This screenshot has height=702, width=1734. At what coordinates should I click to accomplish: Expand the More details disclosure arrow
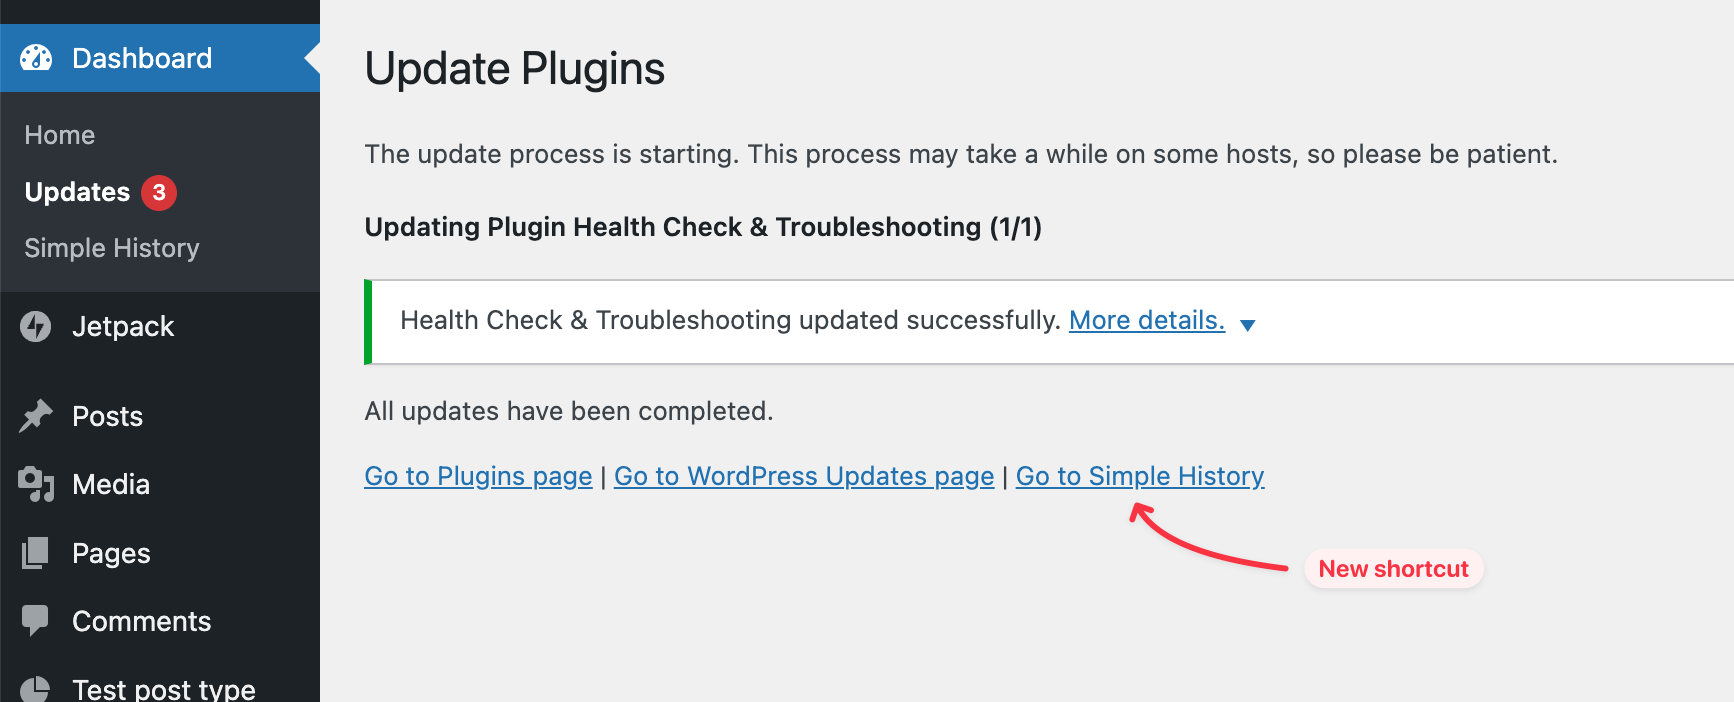[x=1248, y=324]
